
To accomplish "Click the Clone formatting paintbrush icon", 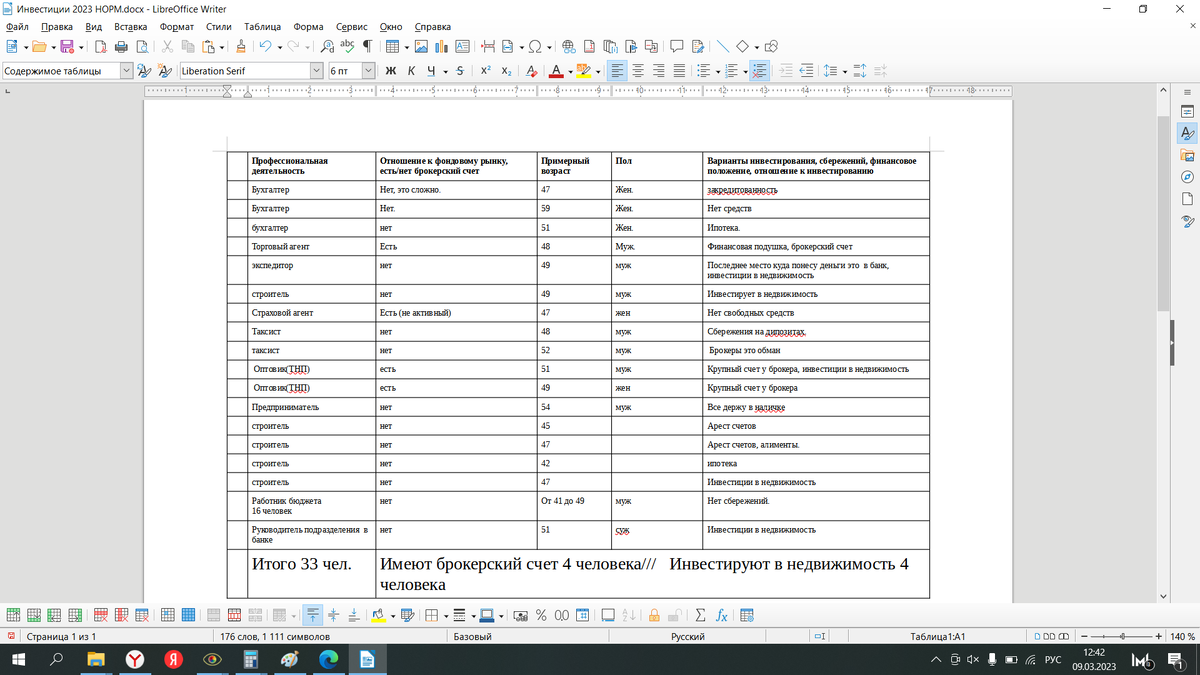I will point(241,46).
